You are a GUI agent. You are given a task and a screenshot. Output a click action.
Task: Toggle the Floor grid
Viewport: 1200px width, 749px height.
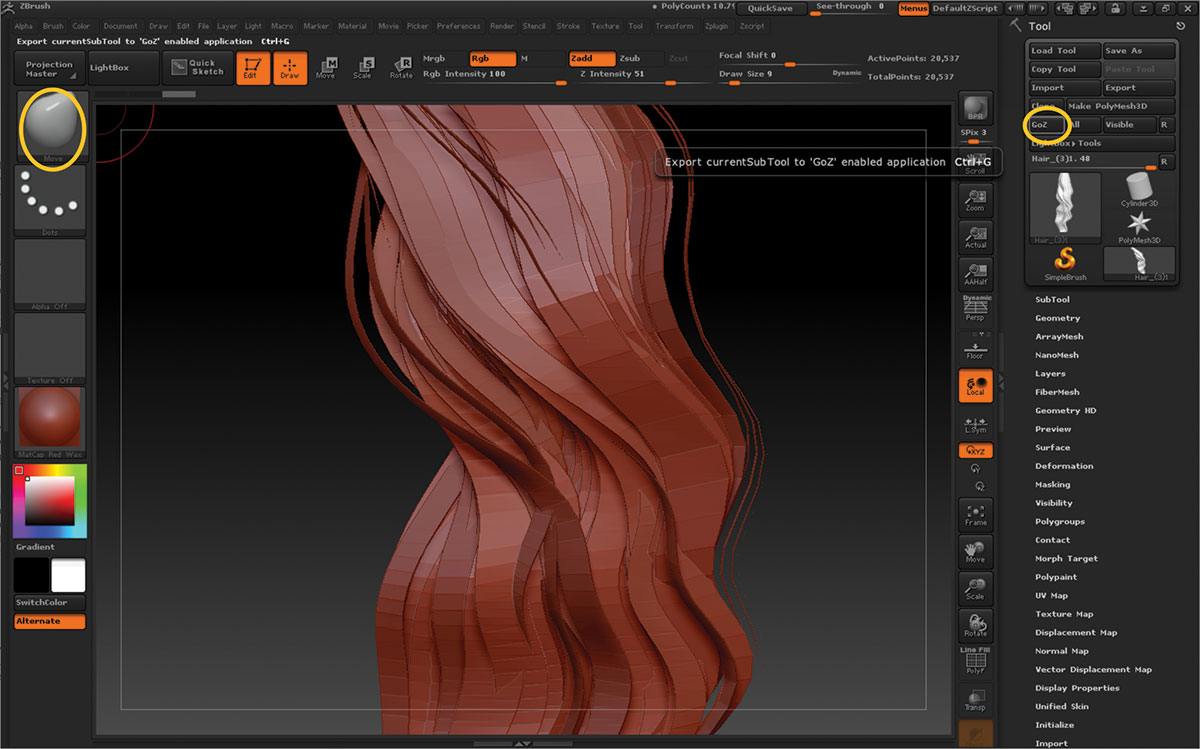975,348
